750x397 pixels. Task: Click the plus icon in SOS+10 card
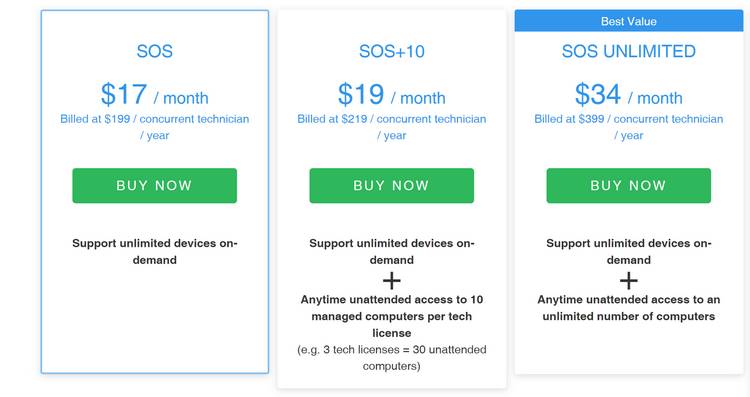[392, 281]
